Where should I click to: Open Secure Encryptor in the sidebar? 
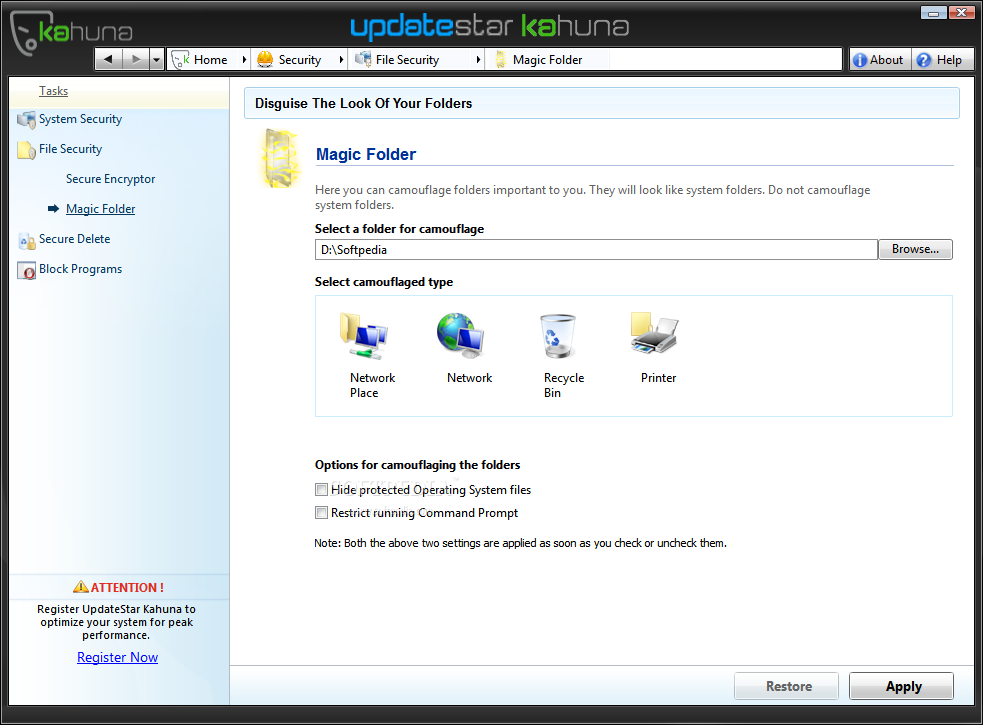[110, 179]
